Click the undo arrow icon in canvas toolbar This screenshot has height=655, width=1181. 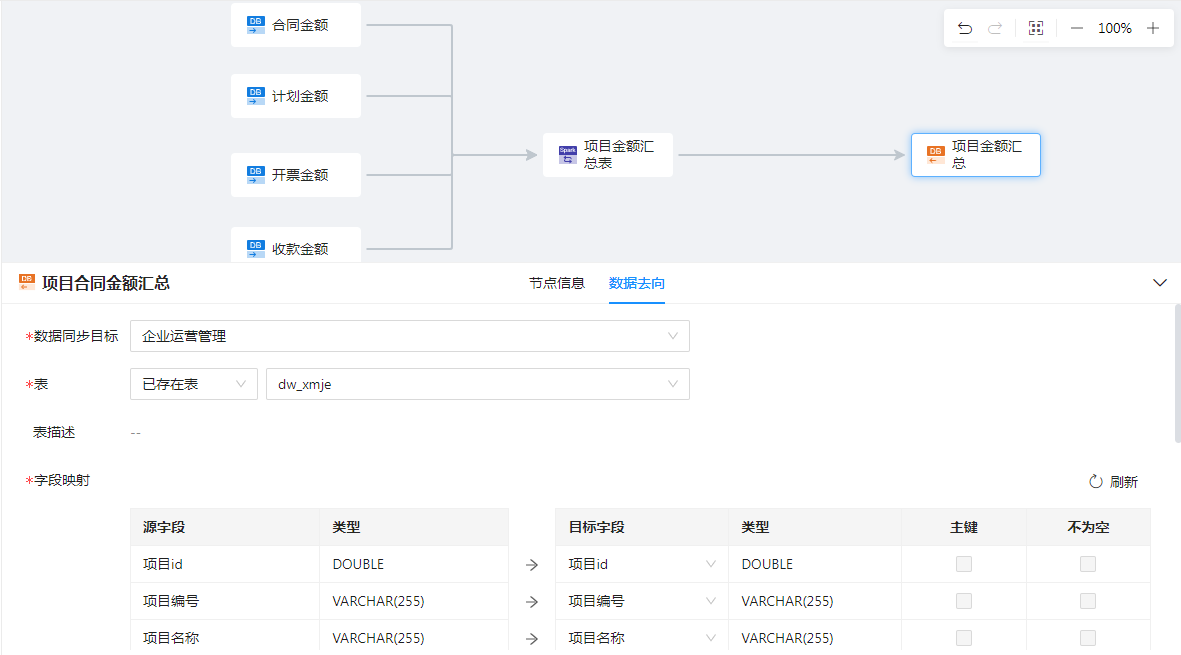(964, 28)
